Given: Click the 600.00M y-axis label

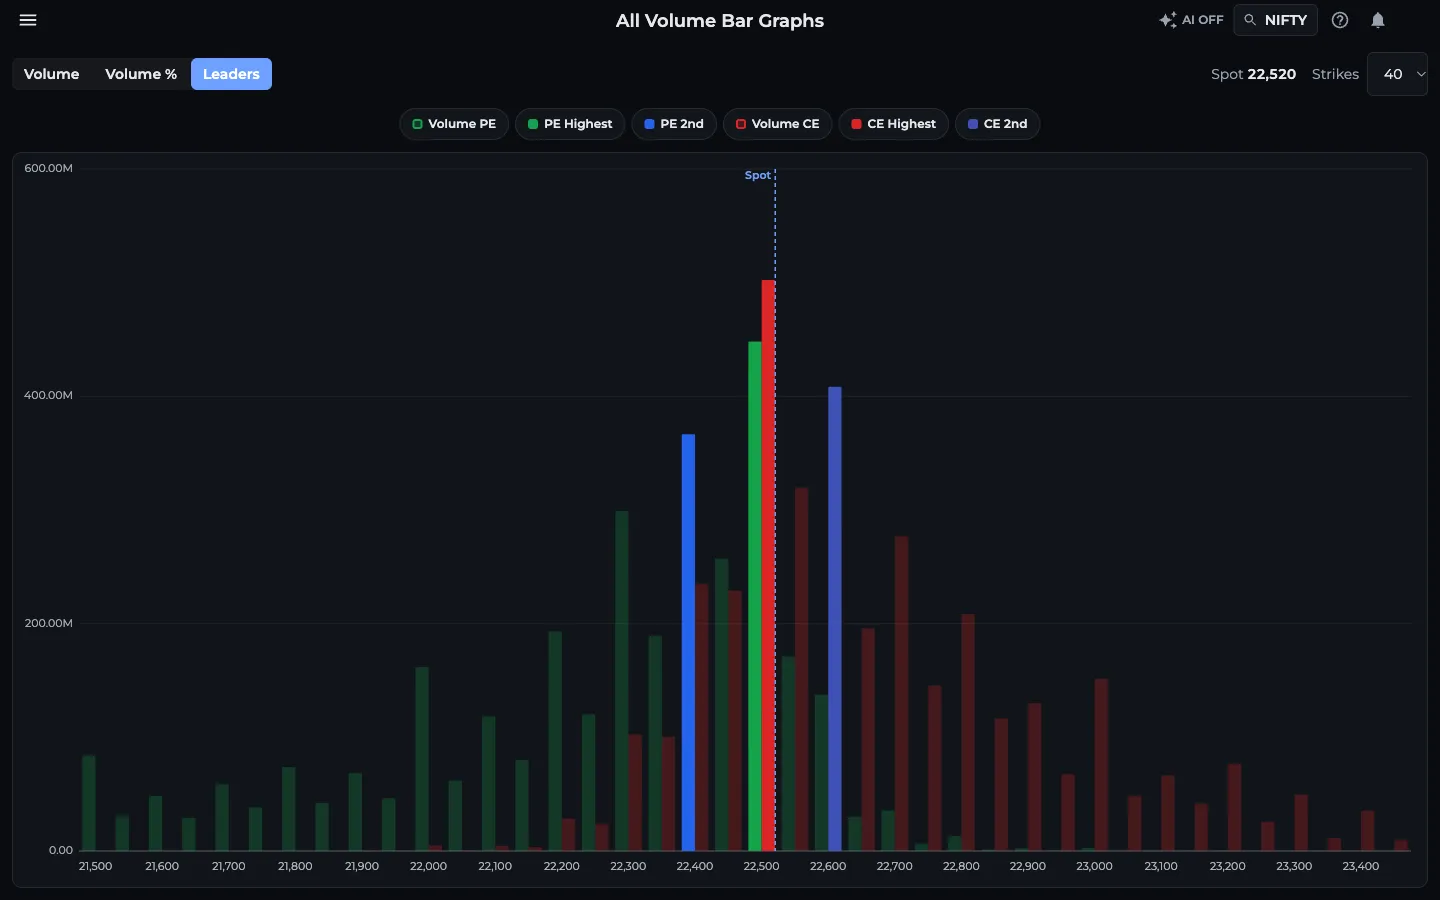Looking at the screenshot, I should tap(48, 168).
